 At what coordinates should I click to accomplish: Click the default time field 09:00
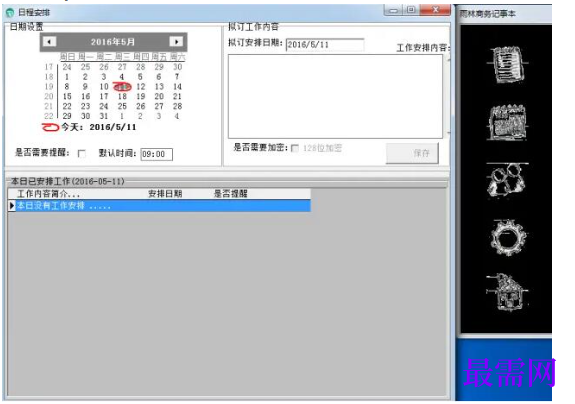click(157, 154)
